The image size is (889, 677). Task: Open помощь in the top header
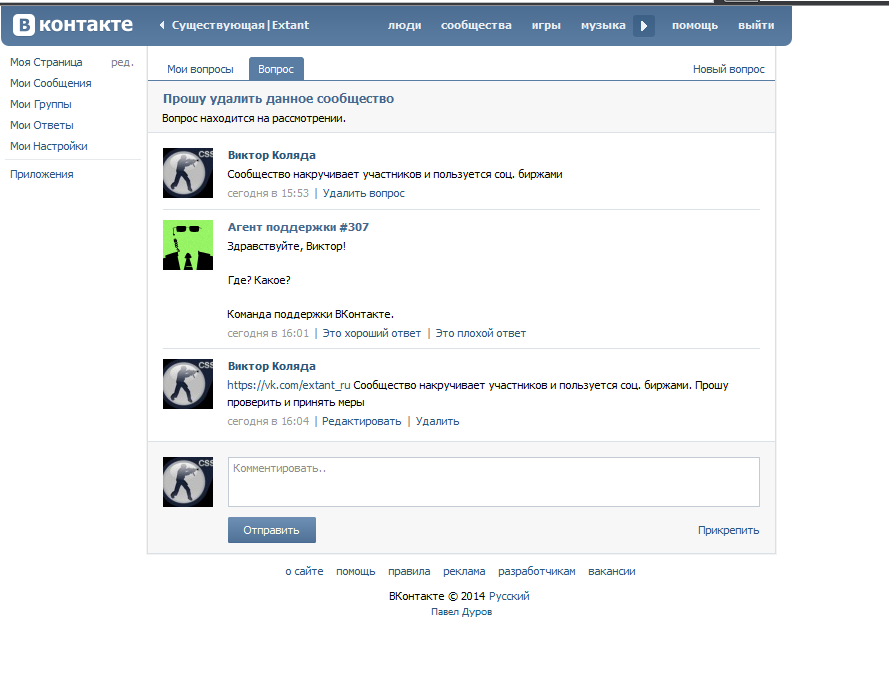(x=695, y=26)
